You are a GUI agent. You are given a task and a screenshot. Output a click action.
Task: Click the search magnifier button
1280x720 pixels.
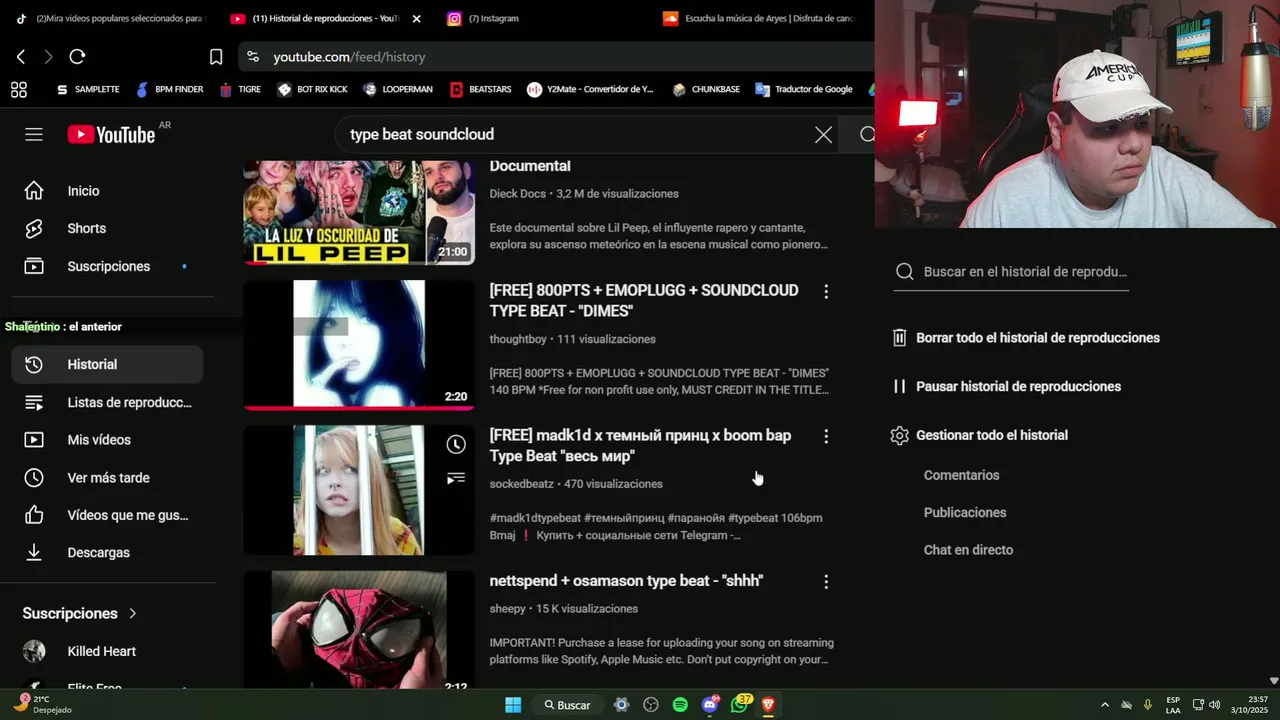tap(867, 134)
